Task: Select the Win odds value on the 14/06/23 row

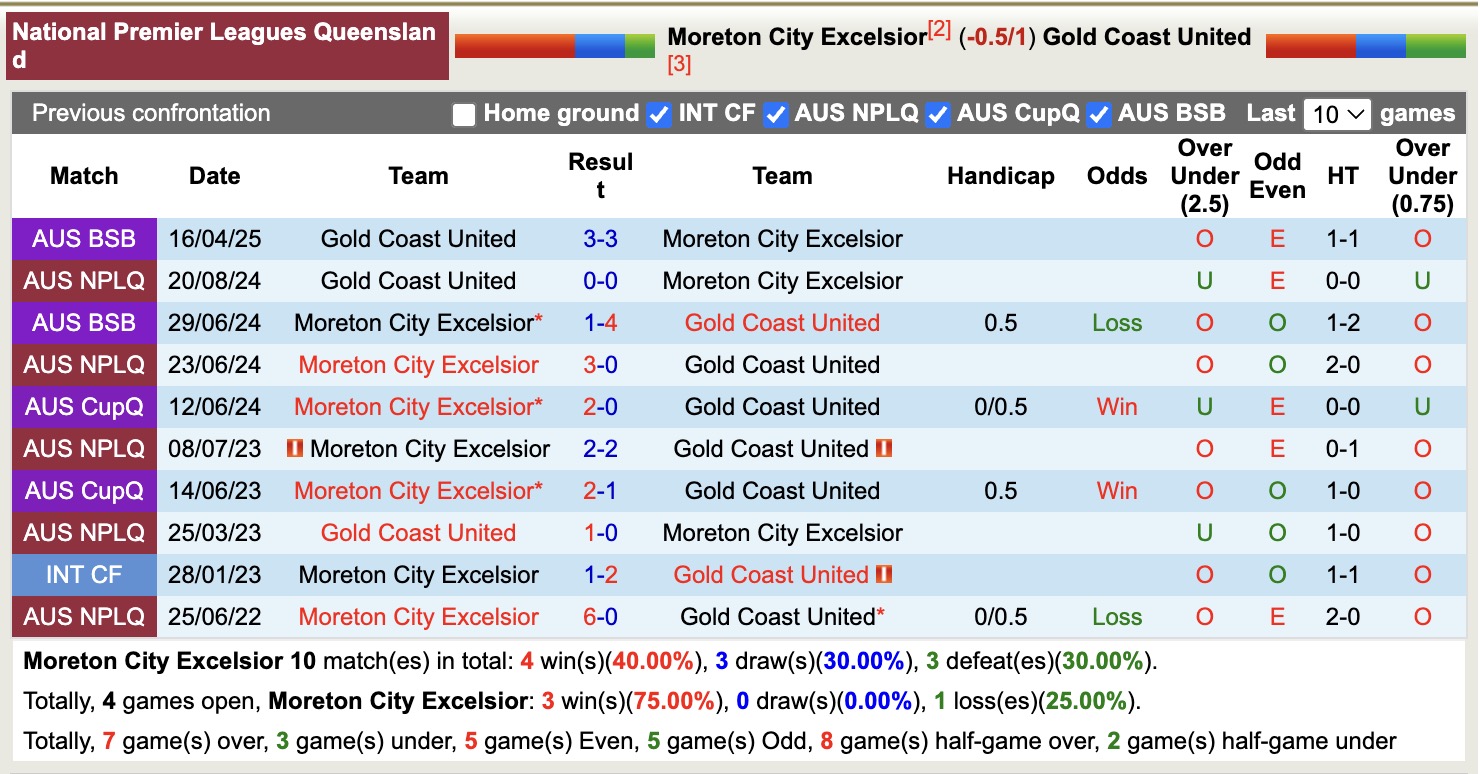Action: click(x=1116, y=491)
